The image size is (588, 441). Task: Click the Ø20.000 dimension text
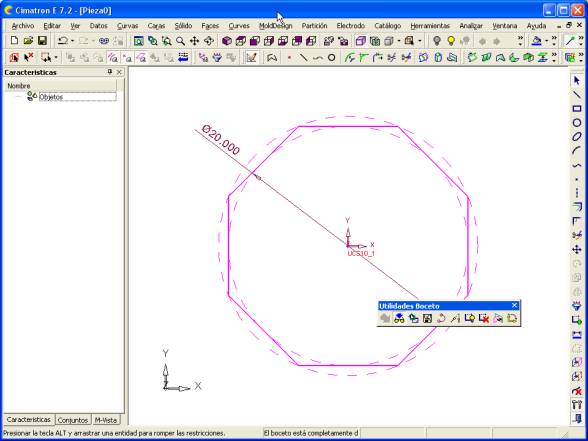(220, 140)
